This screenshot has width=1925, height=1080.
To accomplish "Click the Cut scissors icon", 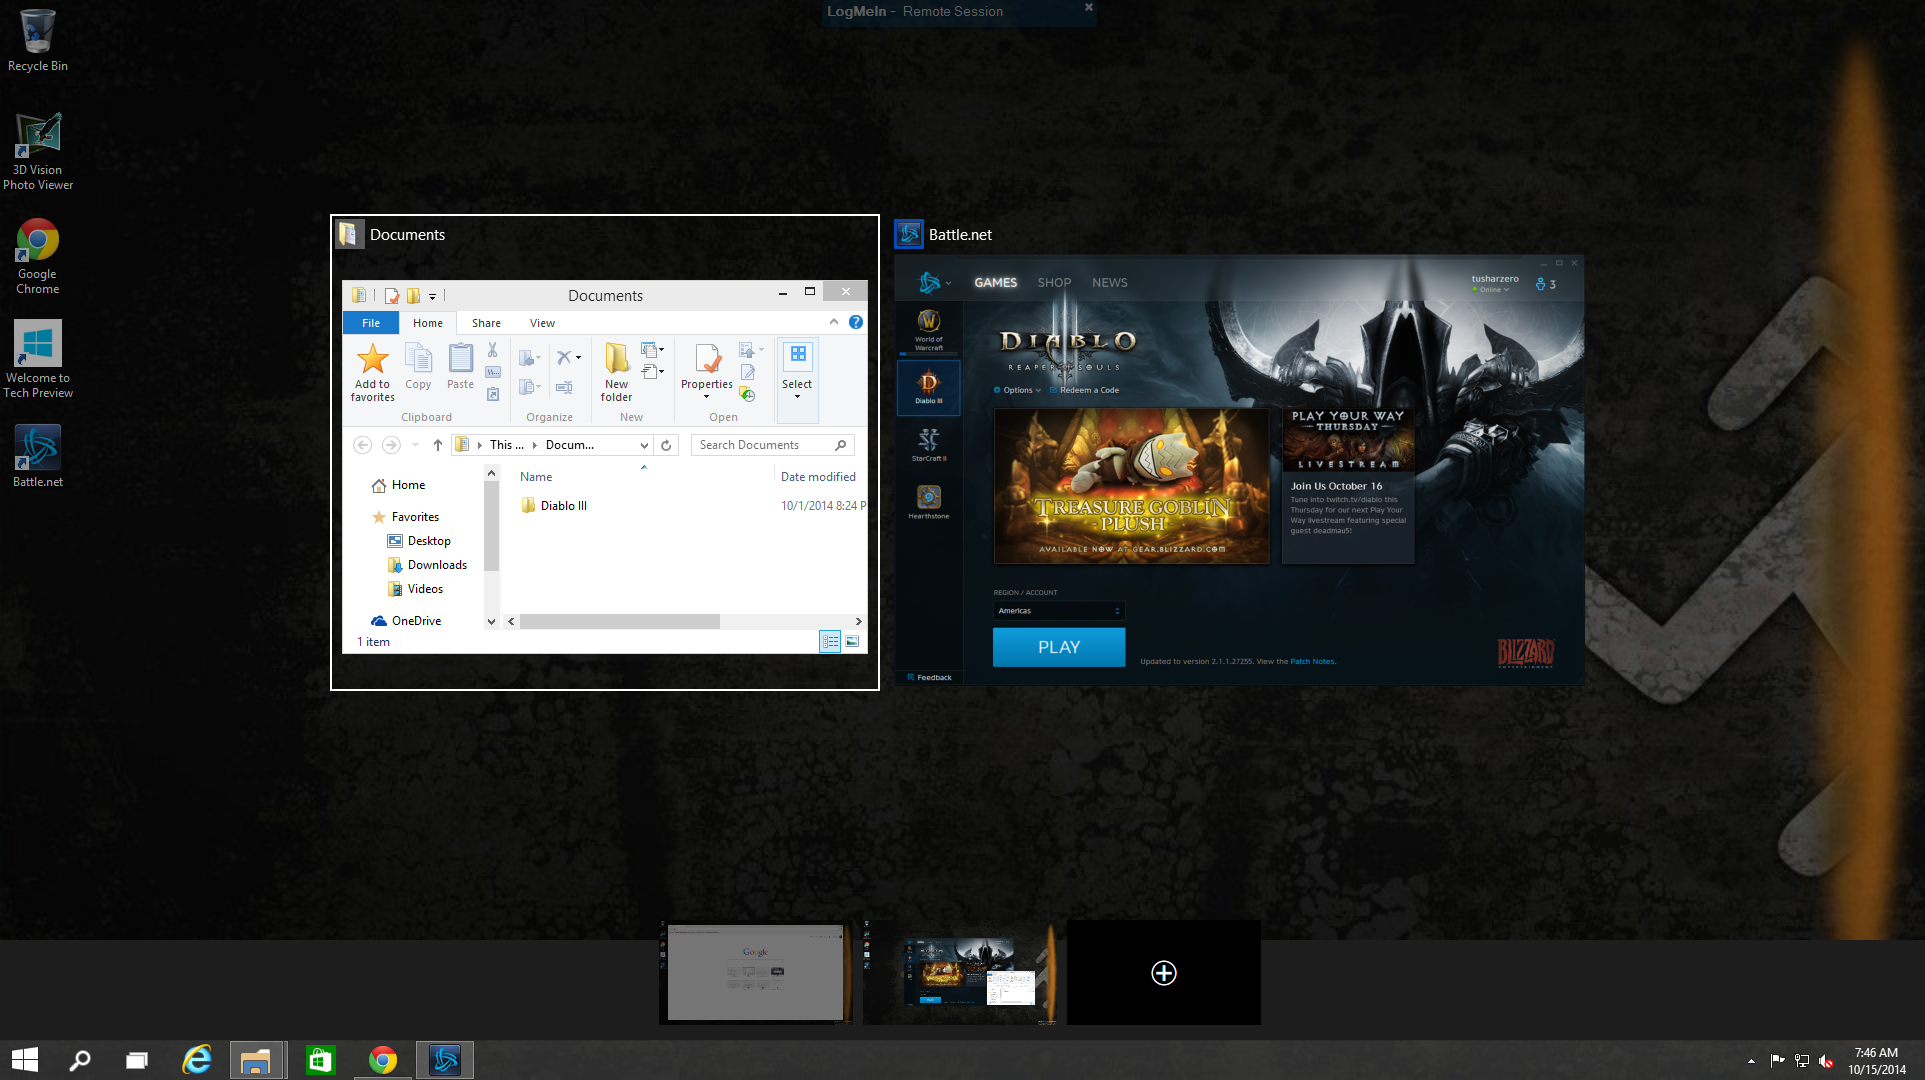I will (x=492, y=350).
